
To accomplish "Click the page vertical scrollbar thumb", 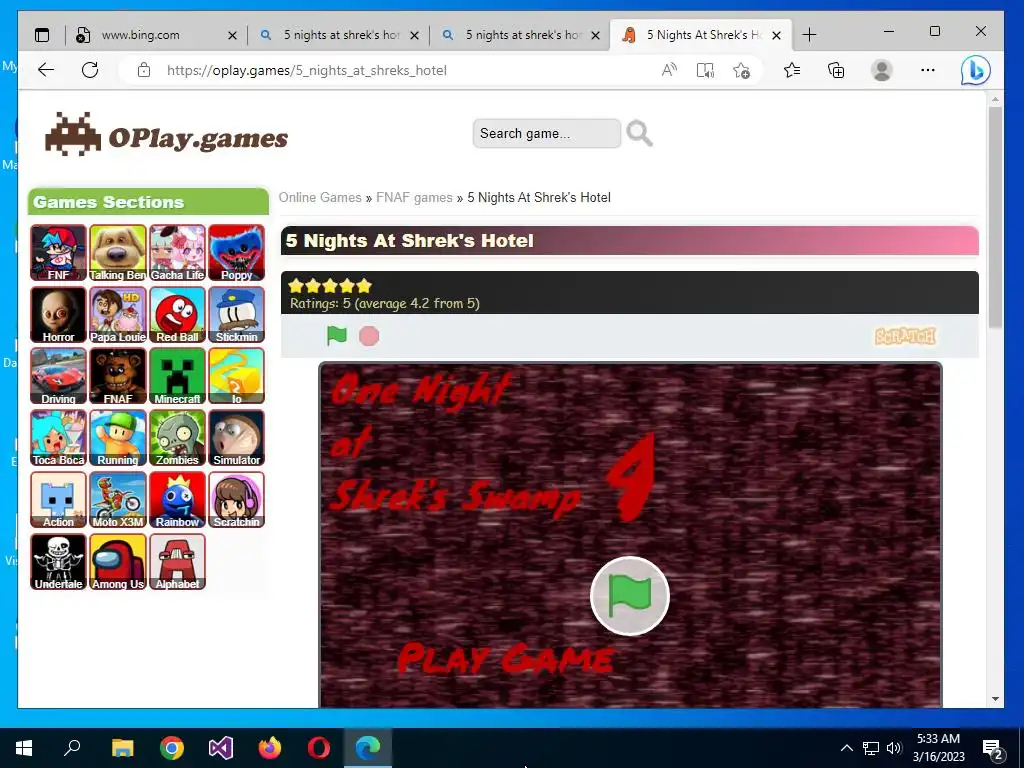I will tap(995, 217).
